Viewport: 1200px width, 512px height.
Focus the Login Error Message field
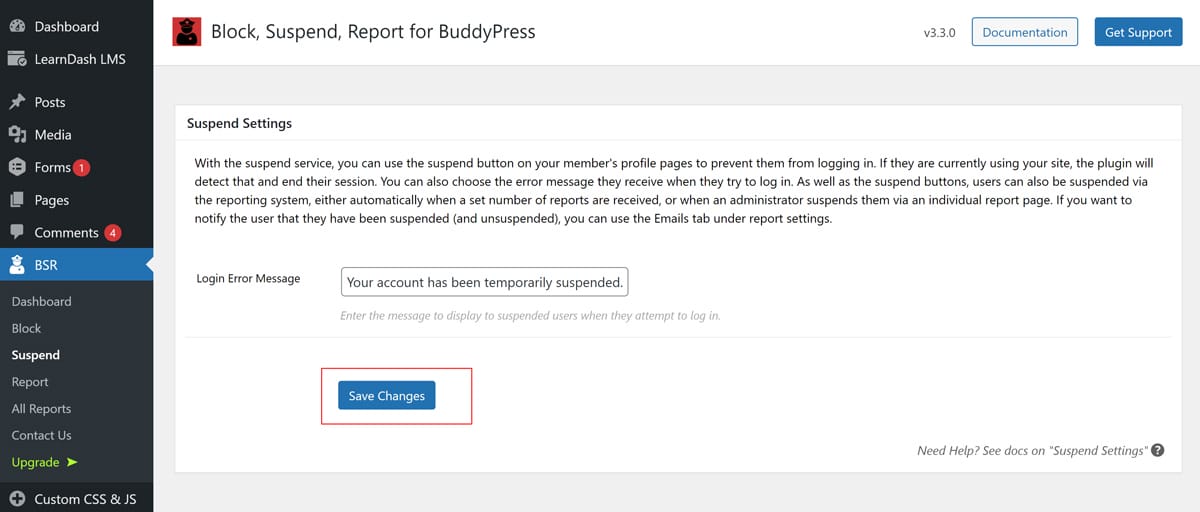[484, 282]
